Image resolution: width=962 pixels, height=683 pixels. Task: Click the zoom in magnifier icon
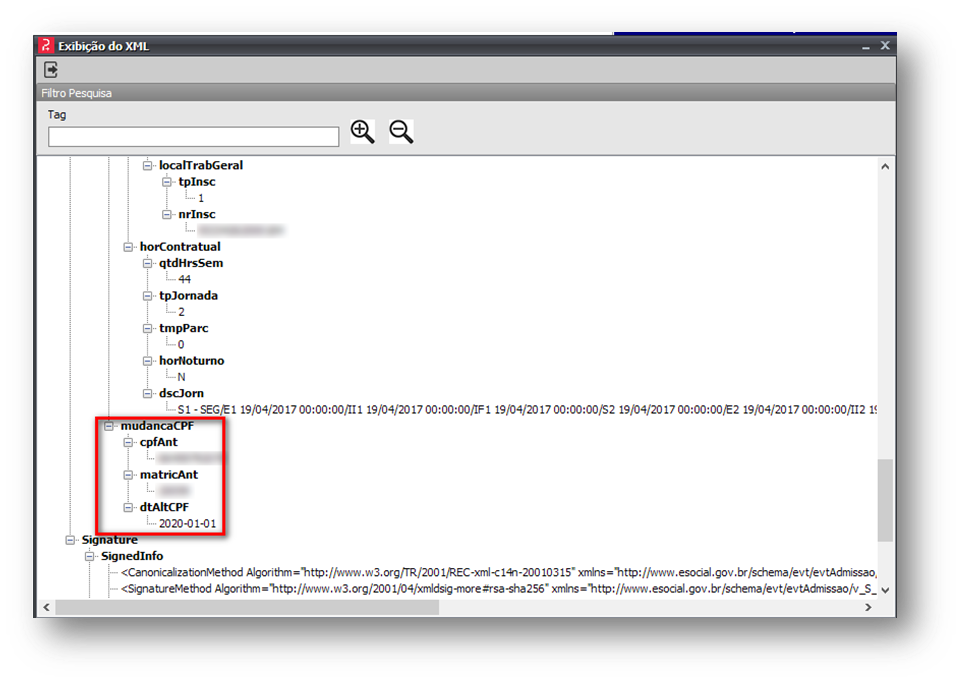[363, 131]
